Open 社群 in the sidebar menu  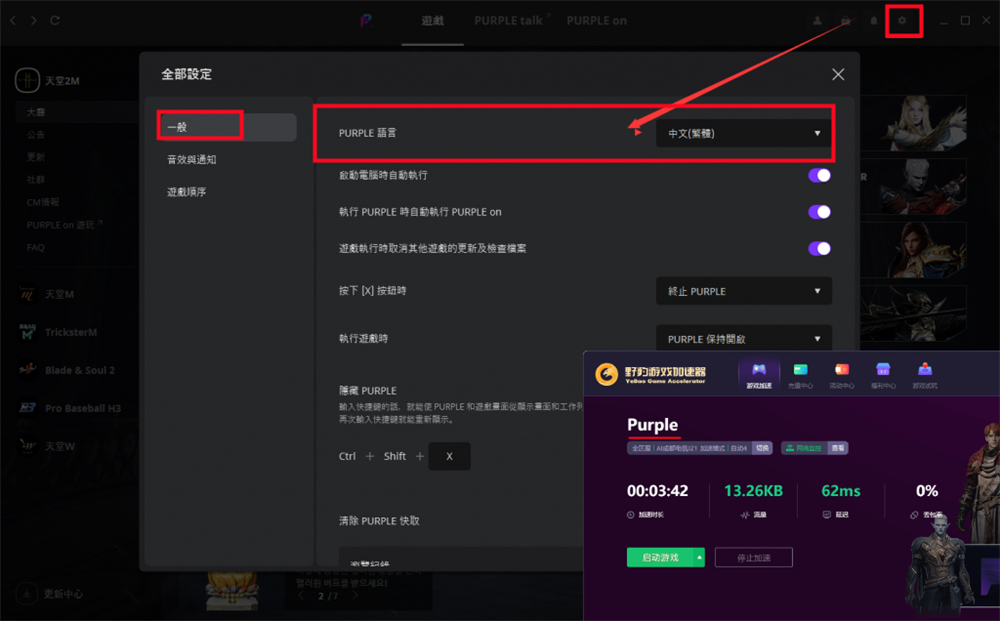click(36, 180)
